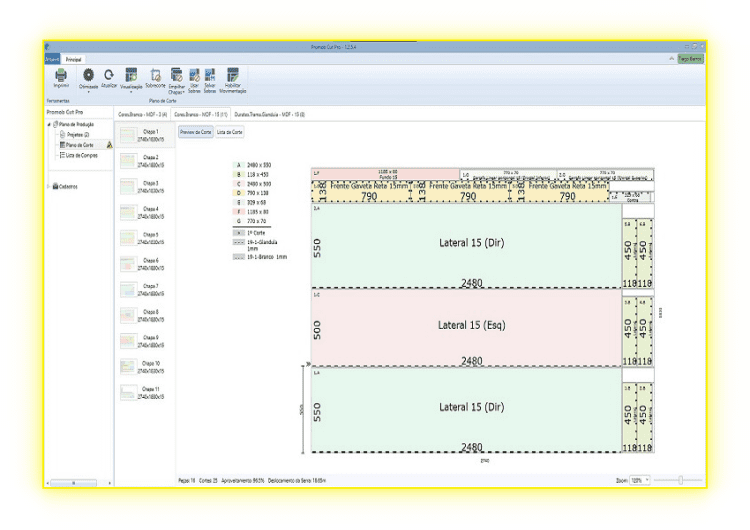This screenshot has height=530, width=750.
Task: Open the Visualização tool
Action: pyautogui.click(x=131, y=77)
